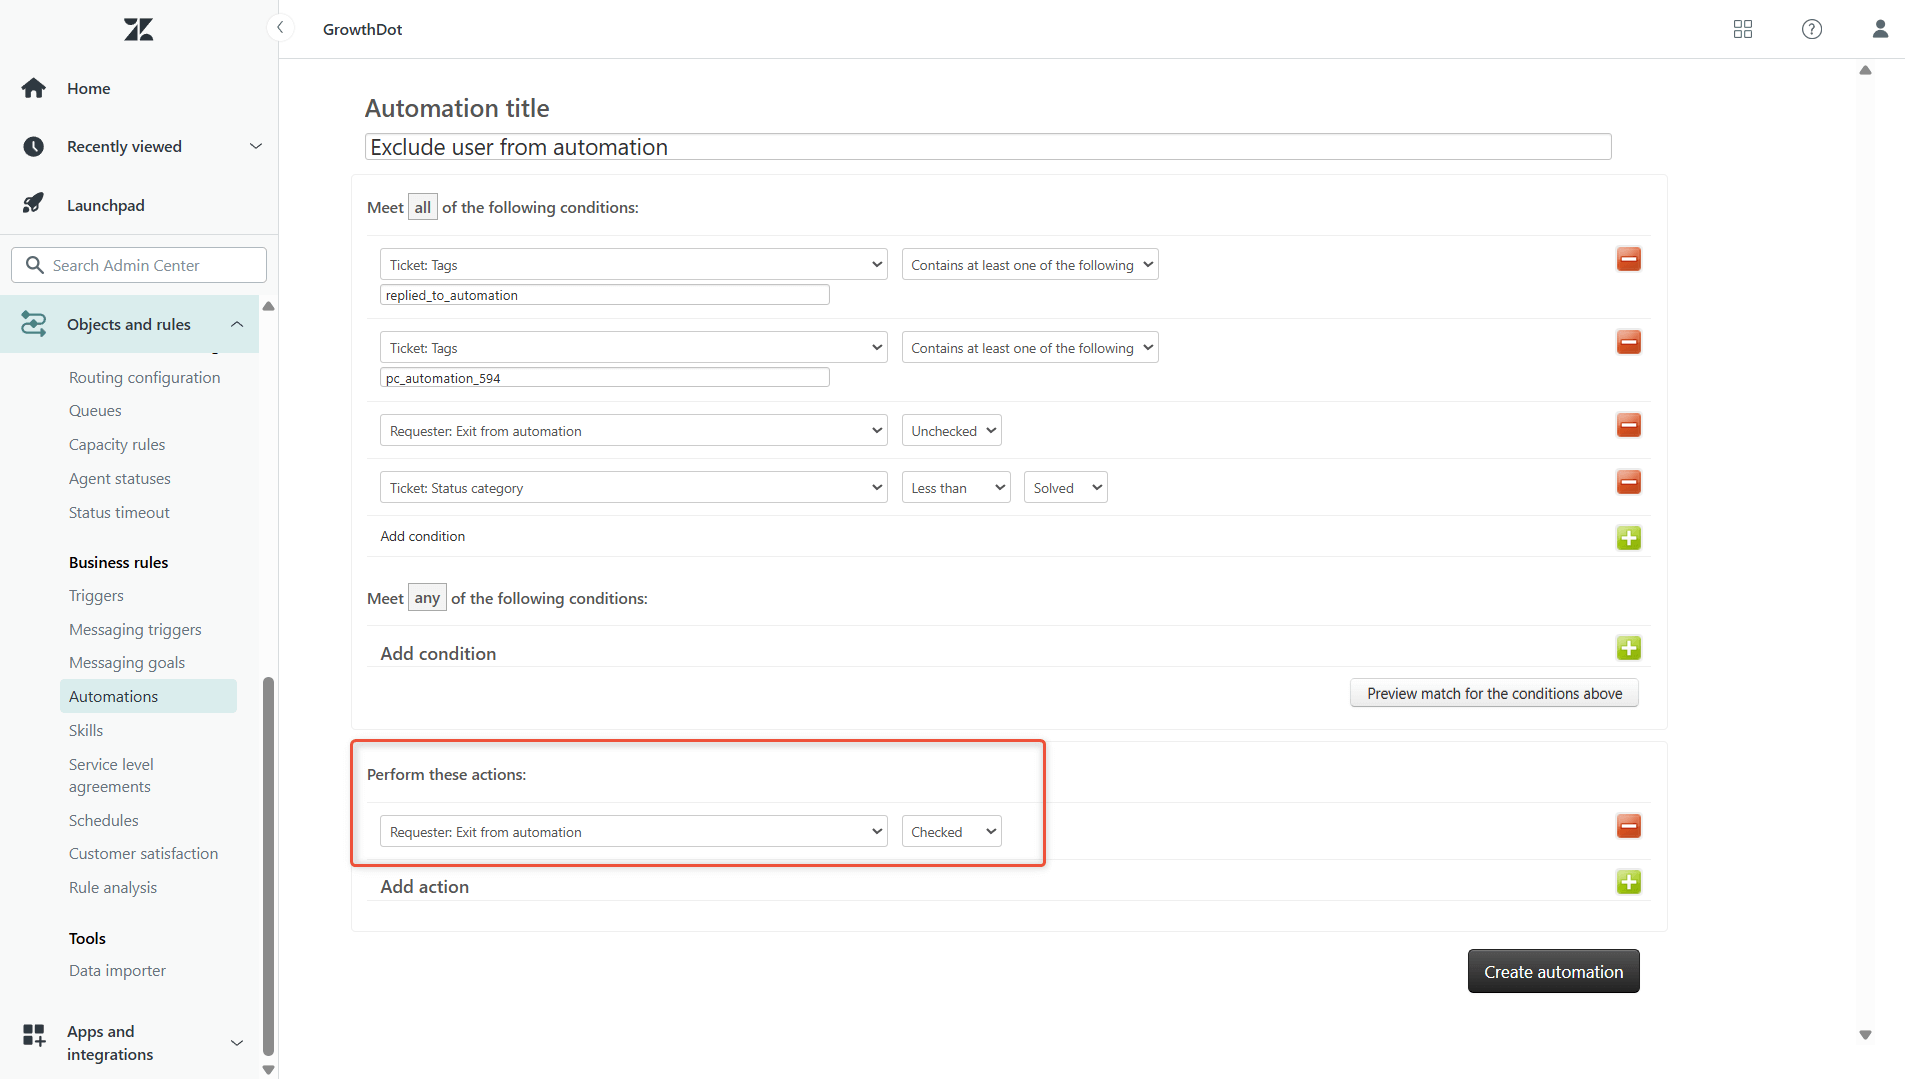Click the automation title input field
The height and width of the screenshot is (1079, 1905).
[988, 146]
